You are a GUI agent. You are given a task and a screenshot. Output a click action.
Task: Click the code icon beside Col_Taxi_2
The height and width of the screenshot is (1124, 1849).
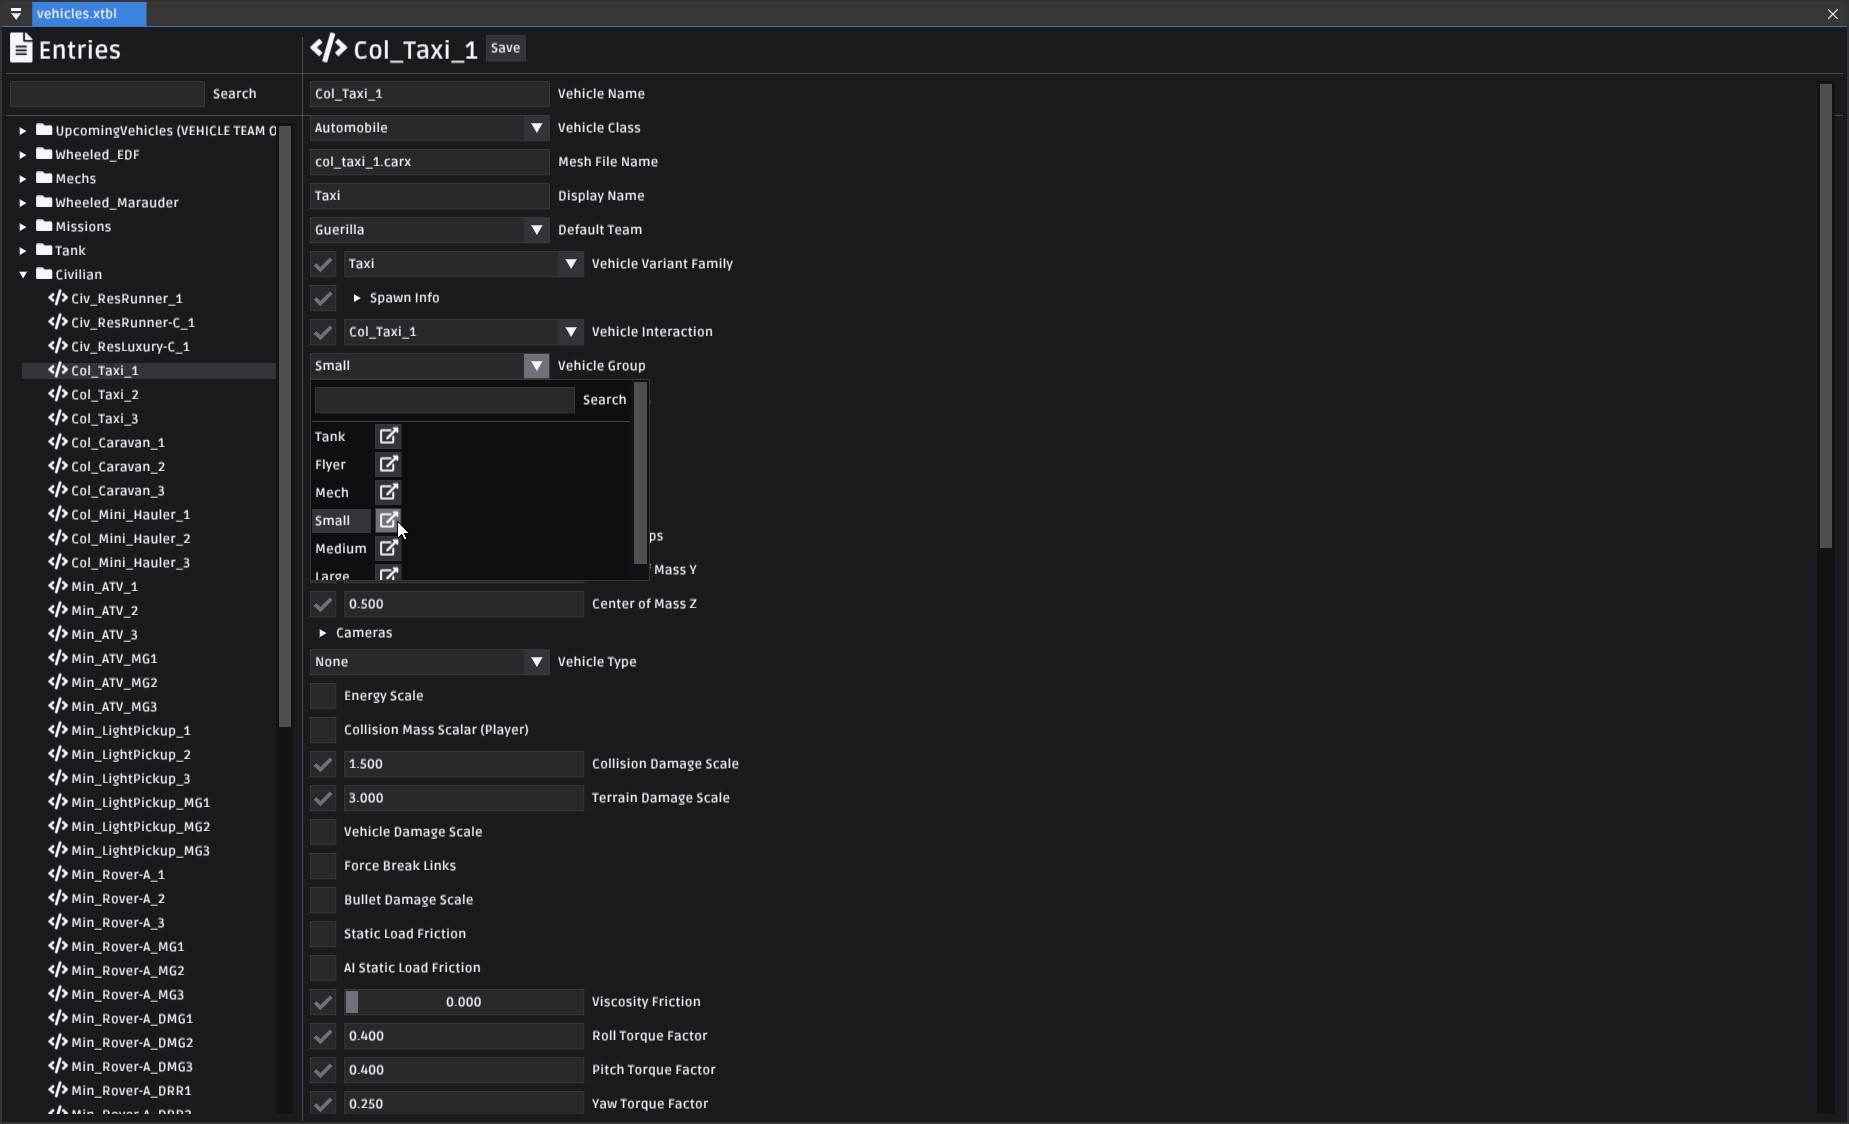tap(58, 394)
